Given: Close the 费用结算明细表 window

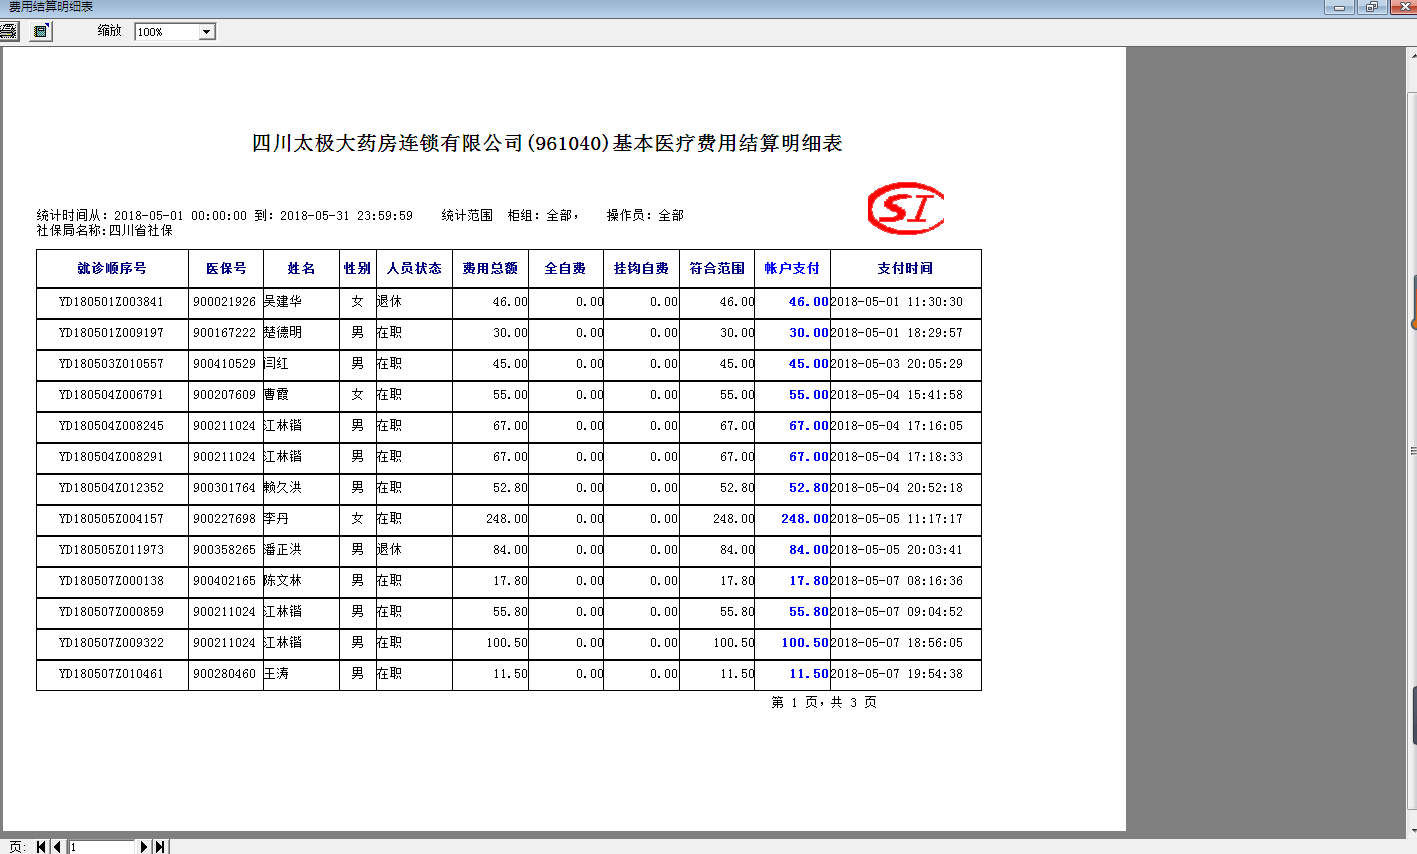Looking at the screenshot, I should tap(1402, 6).
